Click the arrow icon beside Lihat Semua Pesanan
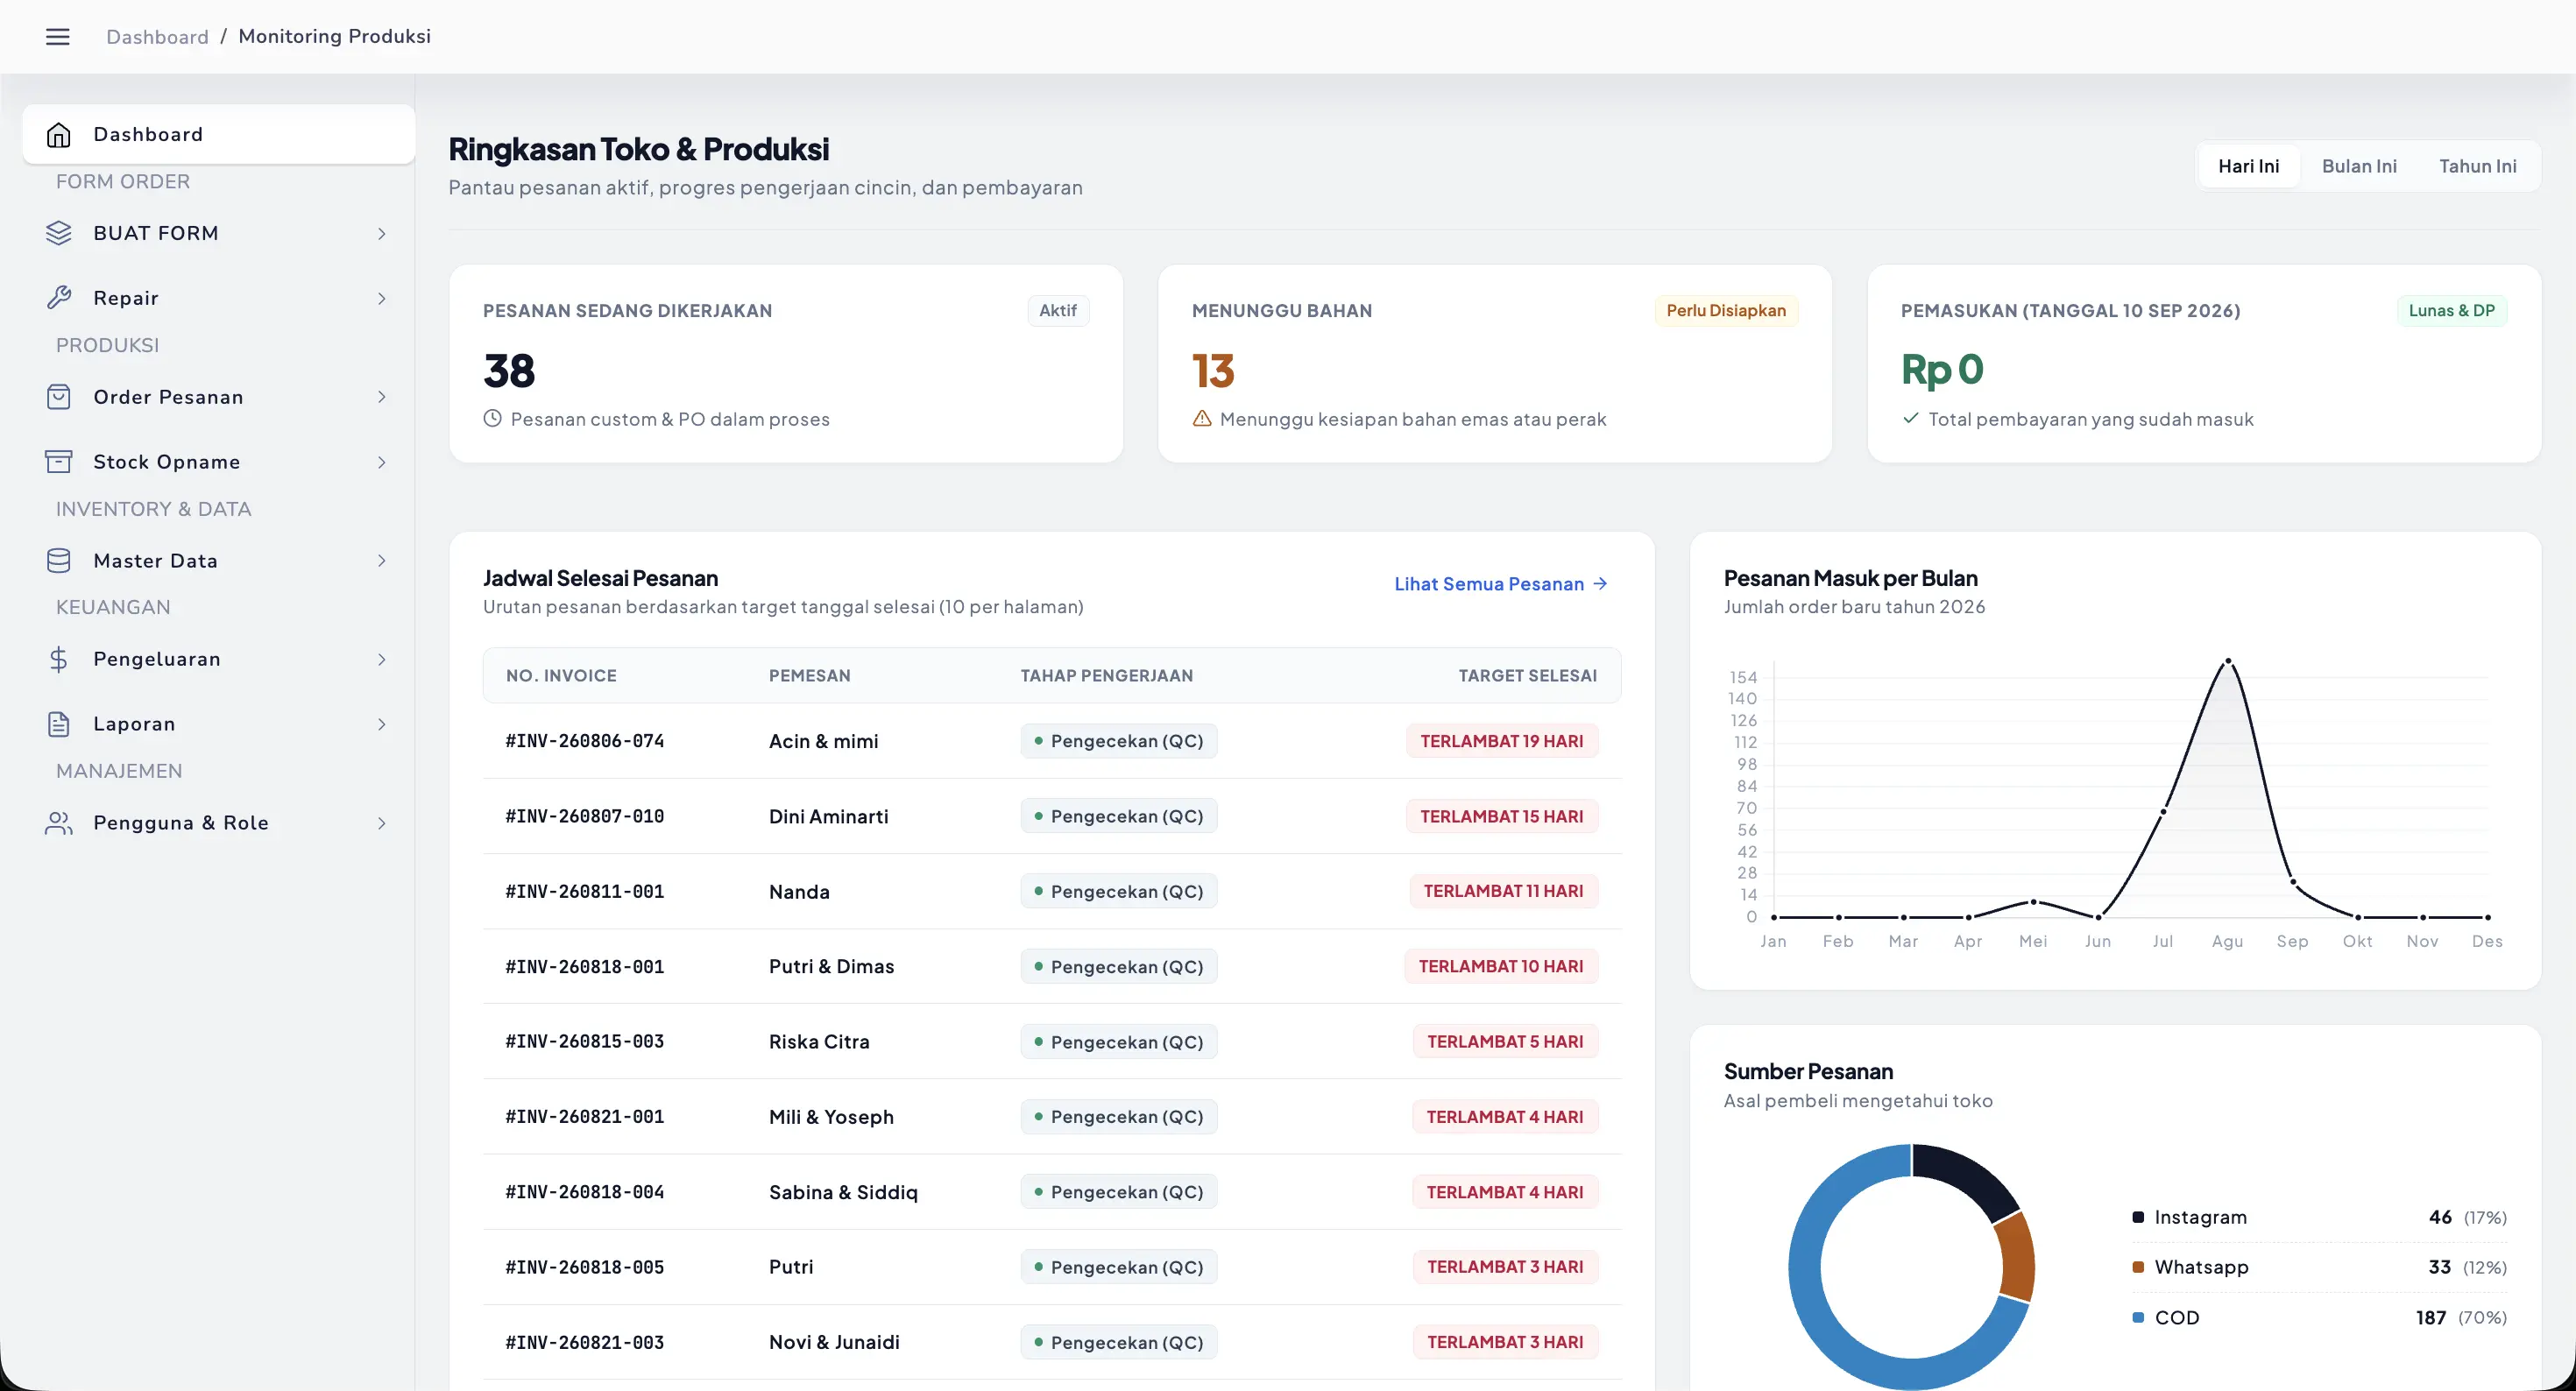 tap(1600, 584)
